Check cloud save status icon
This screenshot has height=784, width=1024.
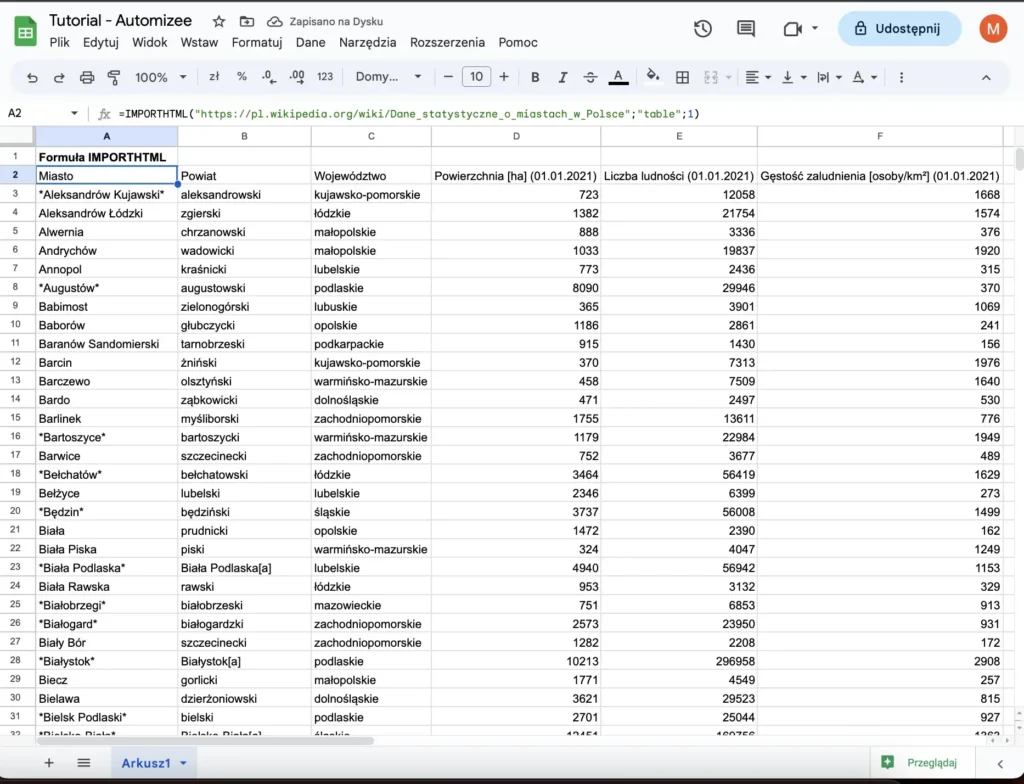(275, 22)
